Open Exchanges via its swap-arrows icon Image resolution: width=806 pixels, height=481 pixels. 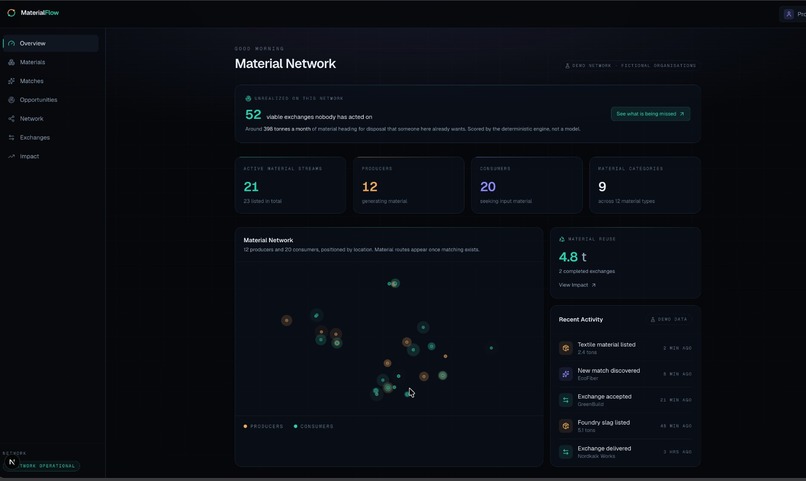[x=11, y=138]
